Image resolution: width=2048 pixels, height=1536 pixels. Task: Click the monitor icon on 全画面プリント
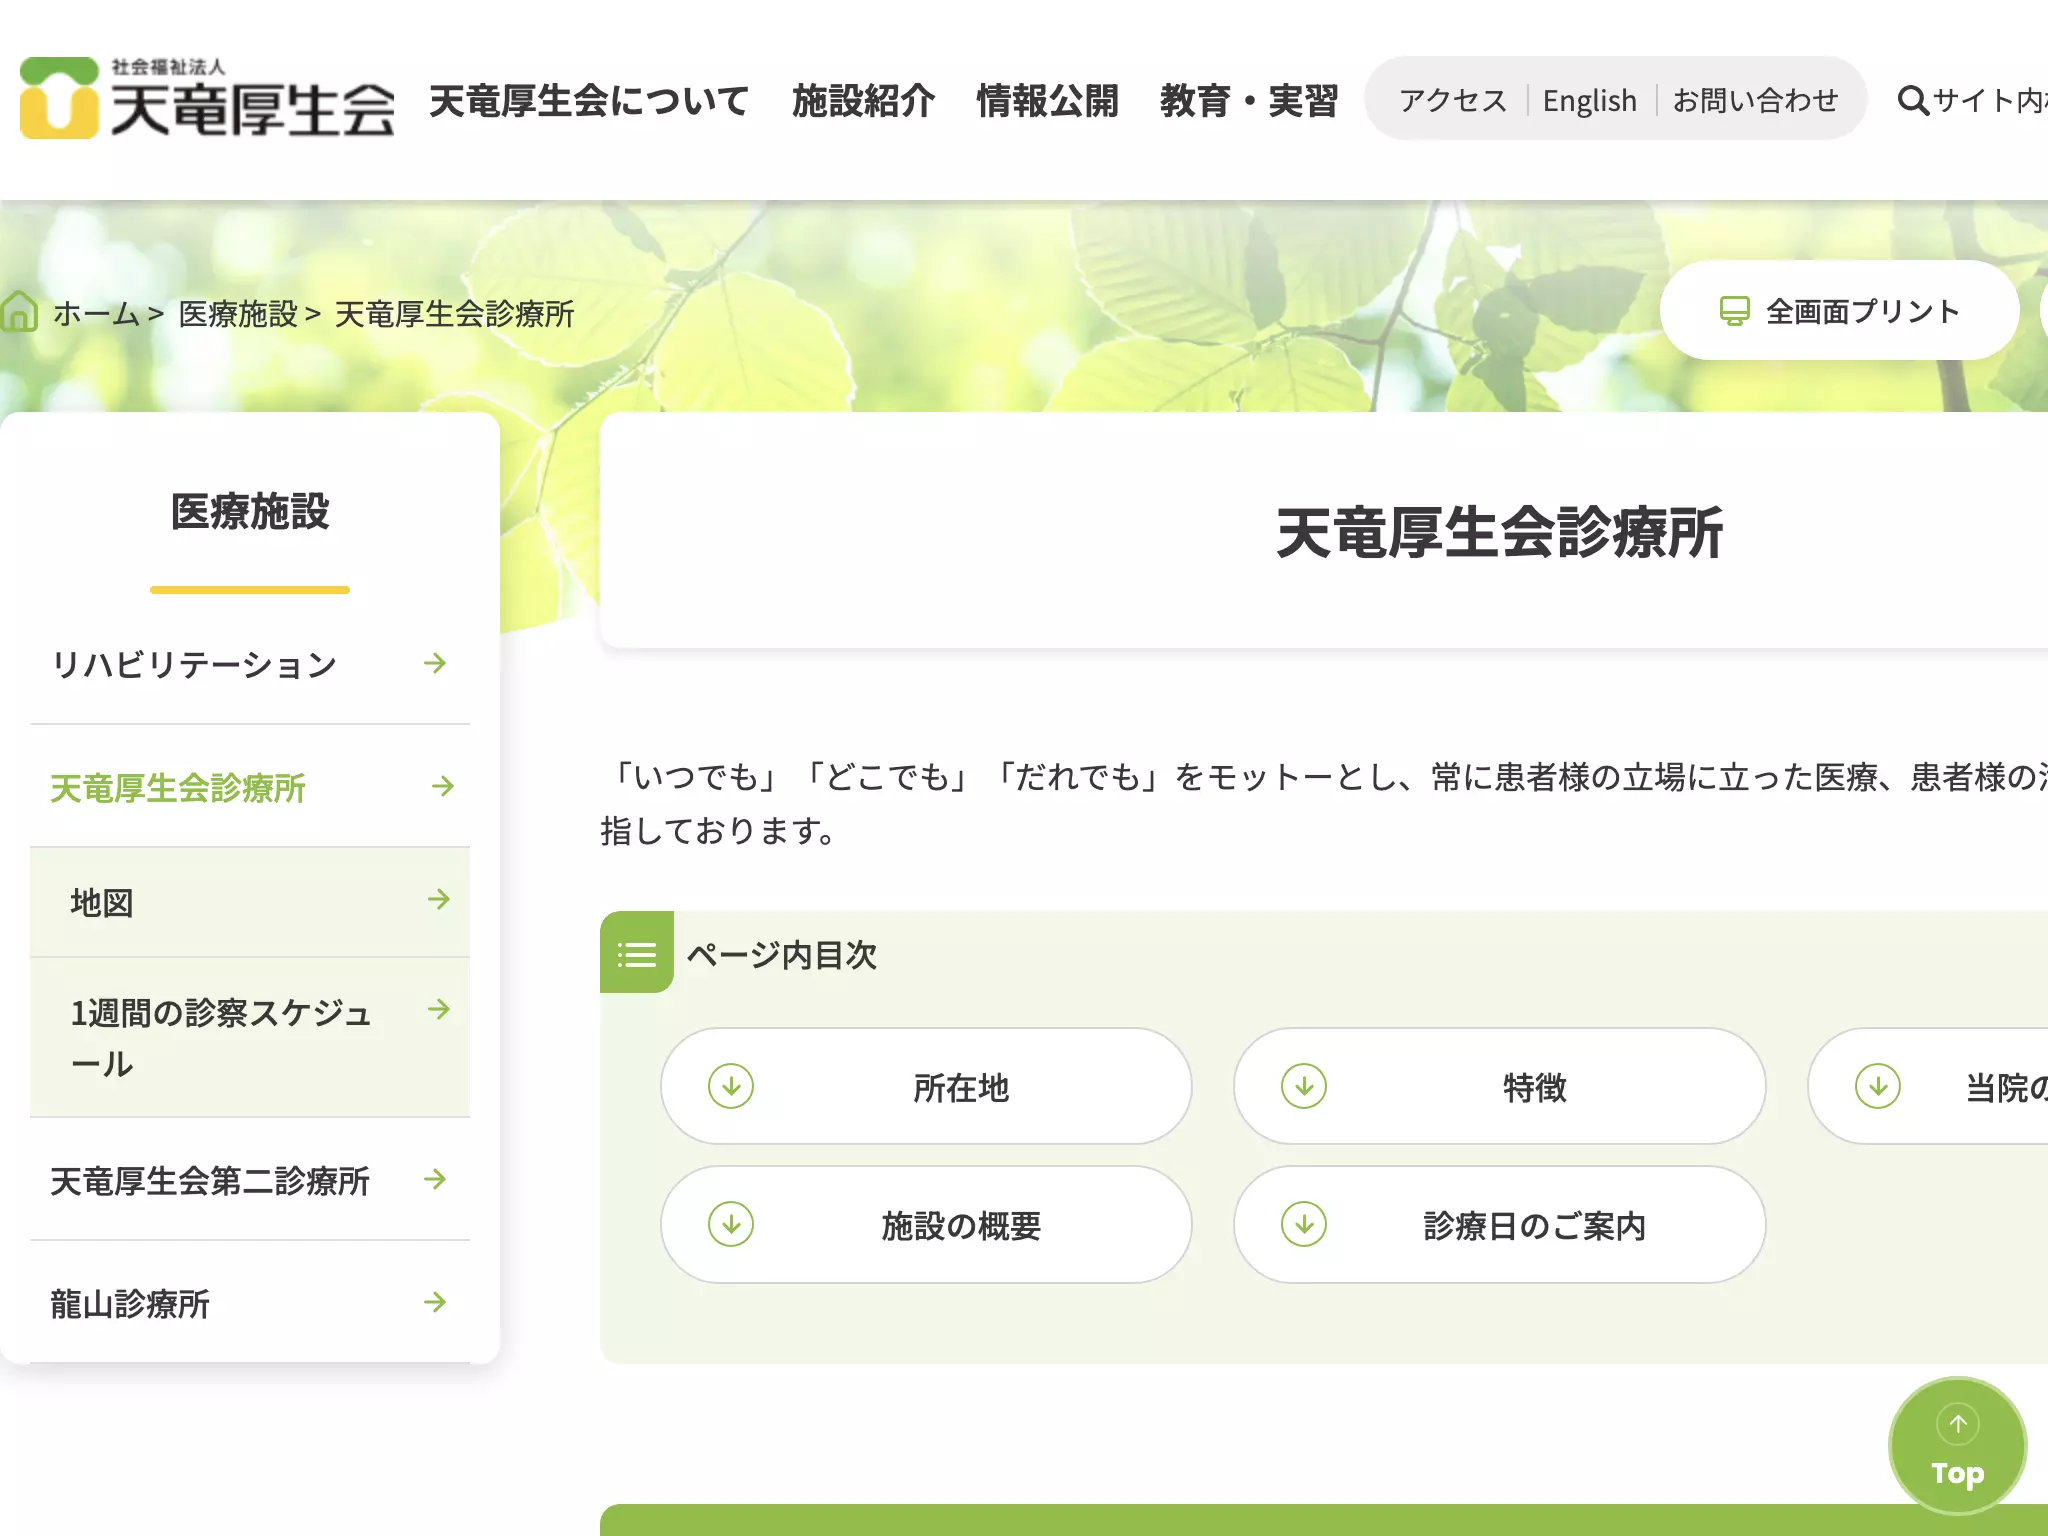pyautogui.click(x=1734, y=311)
